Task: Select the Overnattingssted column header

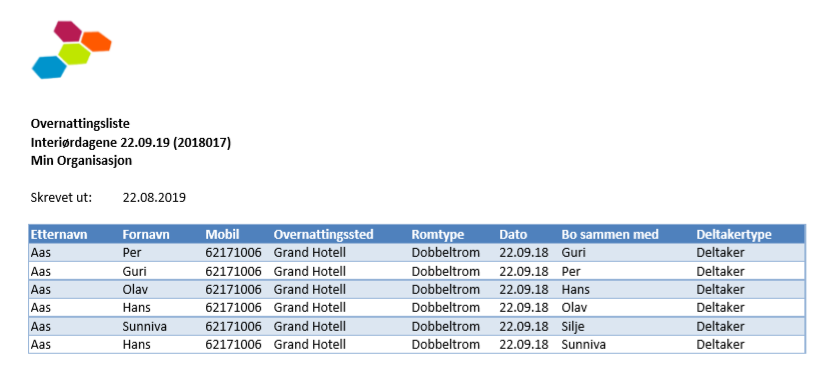Action: [x=323, y=234]
